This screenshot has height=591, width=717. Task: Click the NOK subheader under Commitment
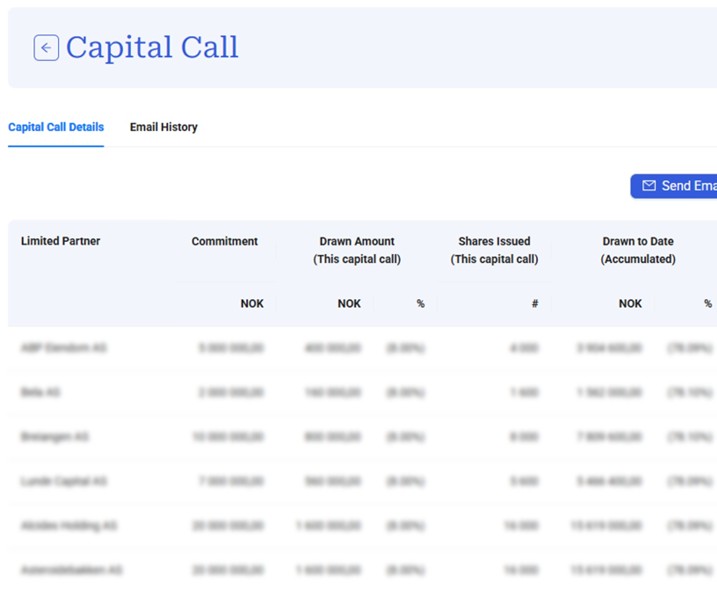252,303
